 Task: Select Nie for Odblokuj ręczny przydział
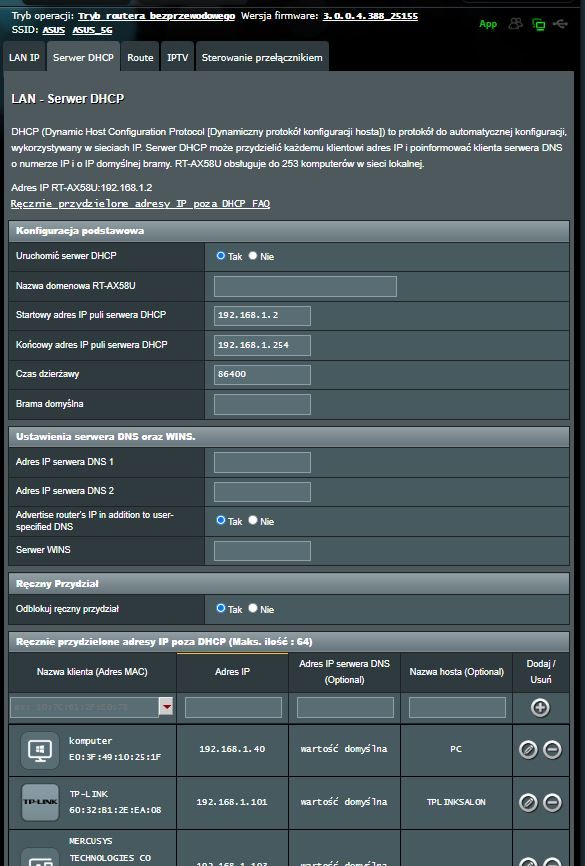click(x=253, y=608)
